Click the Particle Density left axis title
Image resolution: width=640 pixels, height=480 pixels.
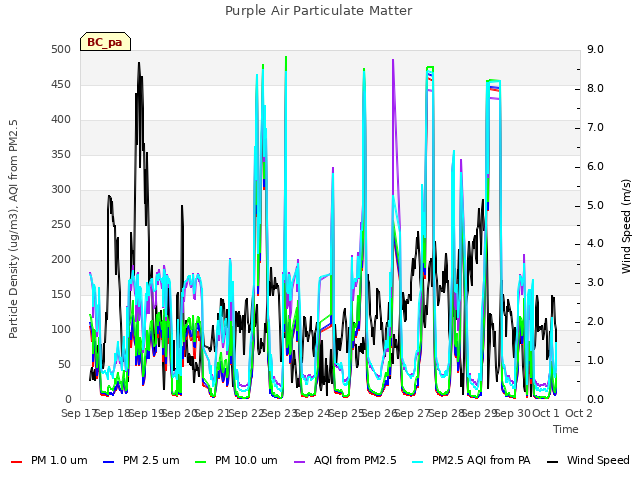(x=13, y=229)
